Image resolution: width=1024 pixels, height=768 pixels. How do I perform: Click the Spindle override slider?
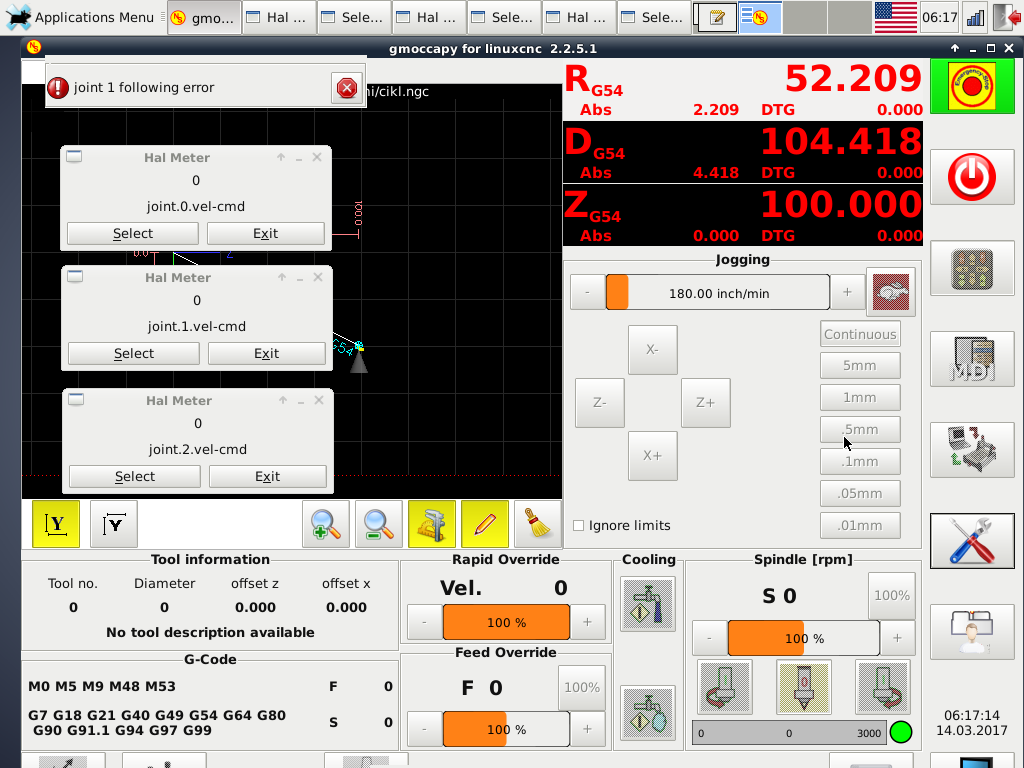point(804,638)
